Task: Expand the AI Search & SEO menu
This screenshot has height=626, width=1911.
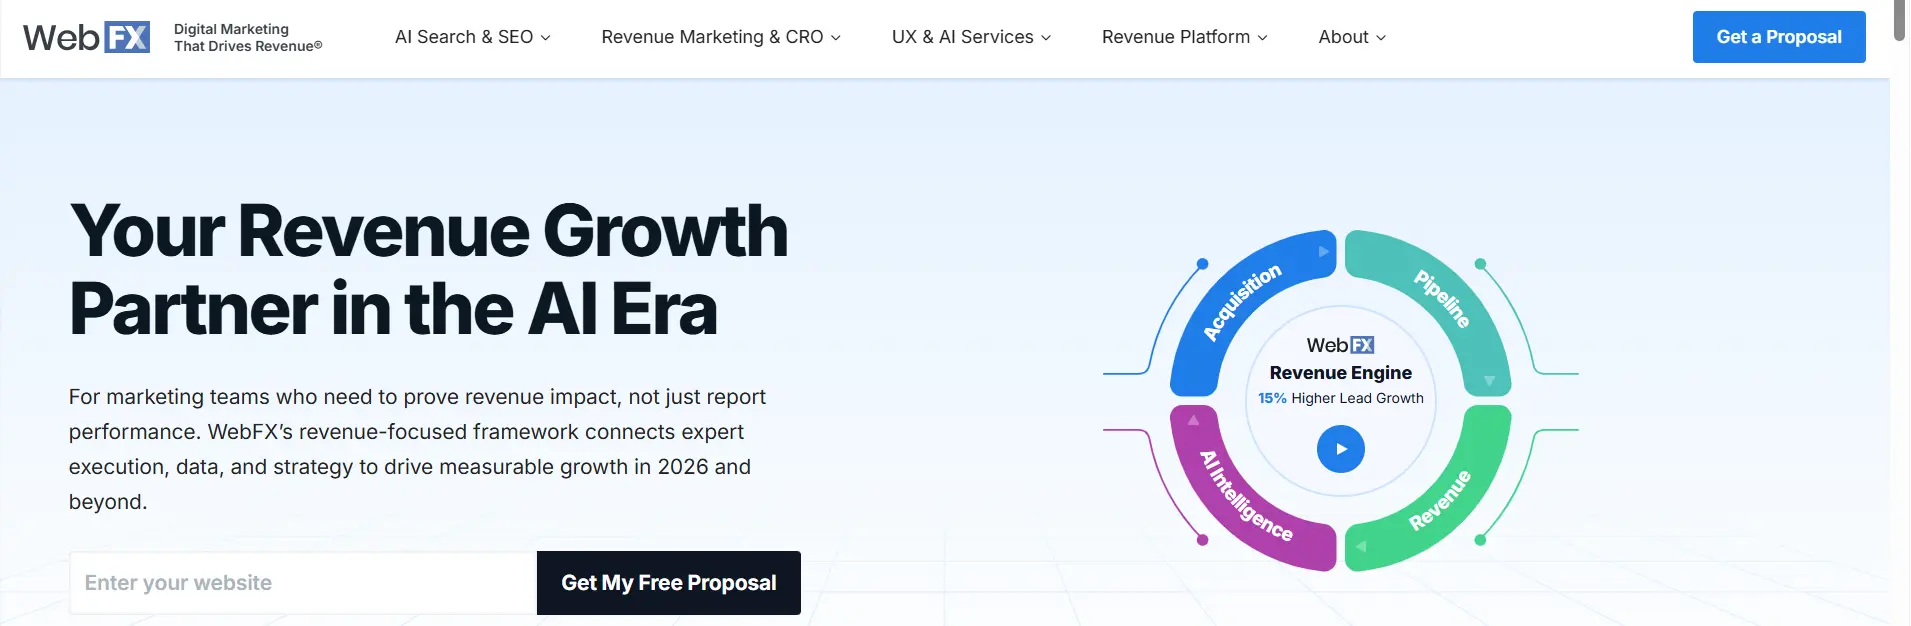Action: (473, 37)
